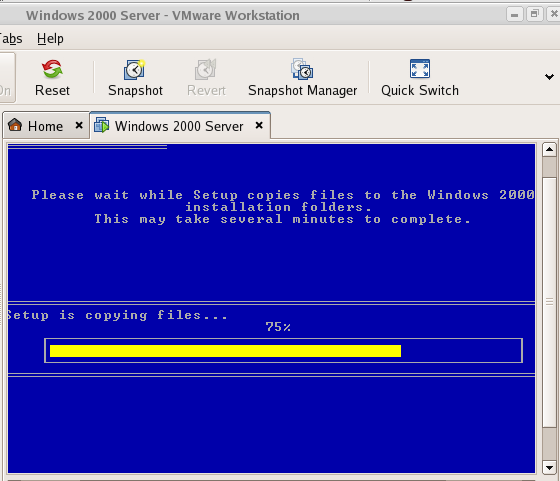Image resolution: width=560 pixels, height=481 pixels.
Task: Click the vertical scrollbar thumb
Action: click(x=549, y=301)
